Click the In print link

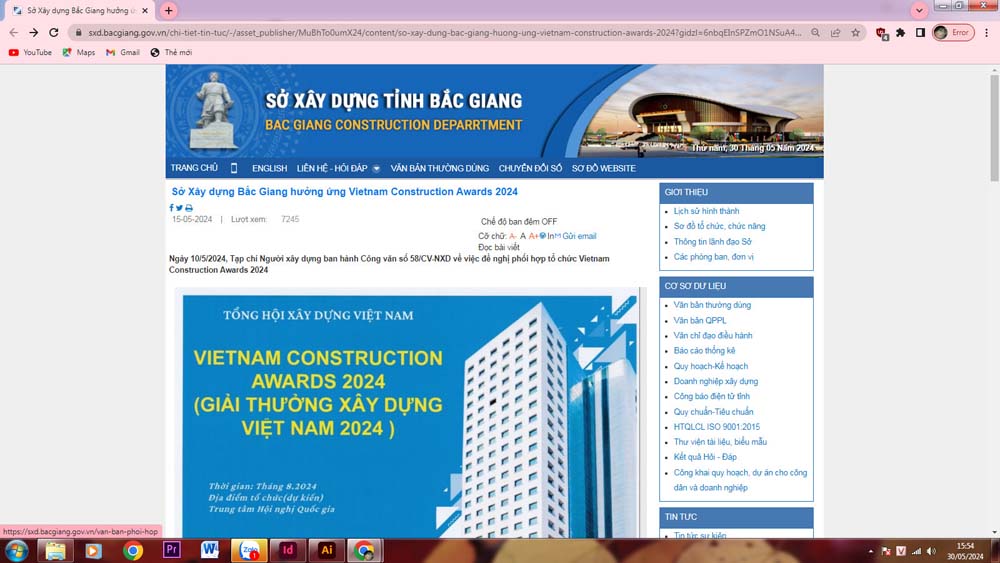point(550,236)
